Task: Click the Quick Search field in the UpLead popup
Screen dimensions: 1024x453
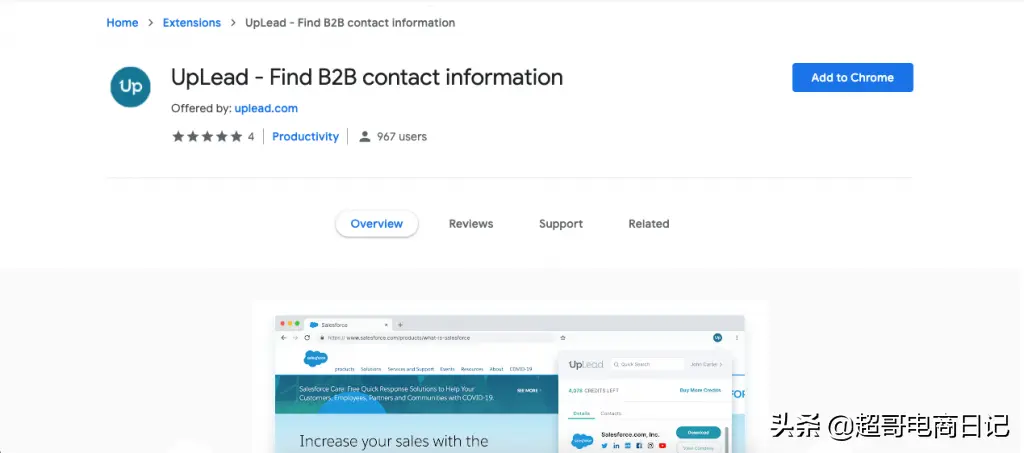Action: pos(647,364)
